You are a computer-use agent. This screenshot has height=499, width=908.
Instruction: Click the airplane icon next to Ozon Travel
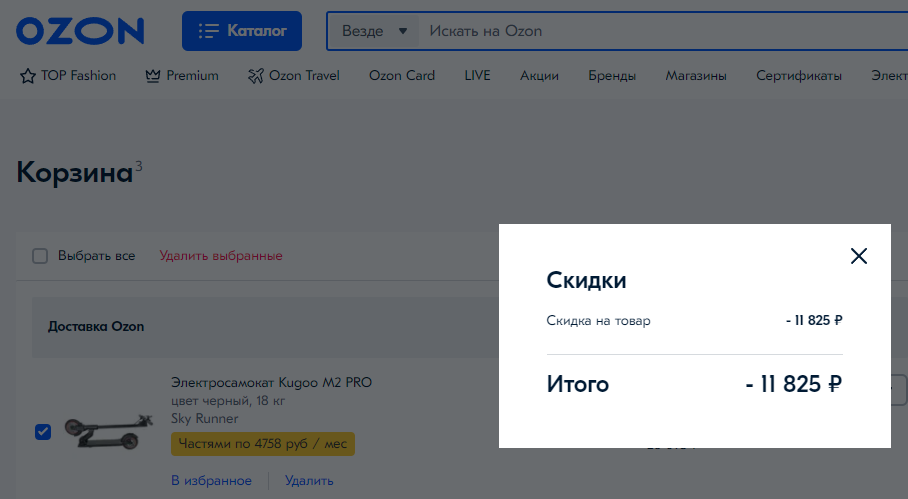pyautogui.click(x=255, y=76)
